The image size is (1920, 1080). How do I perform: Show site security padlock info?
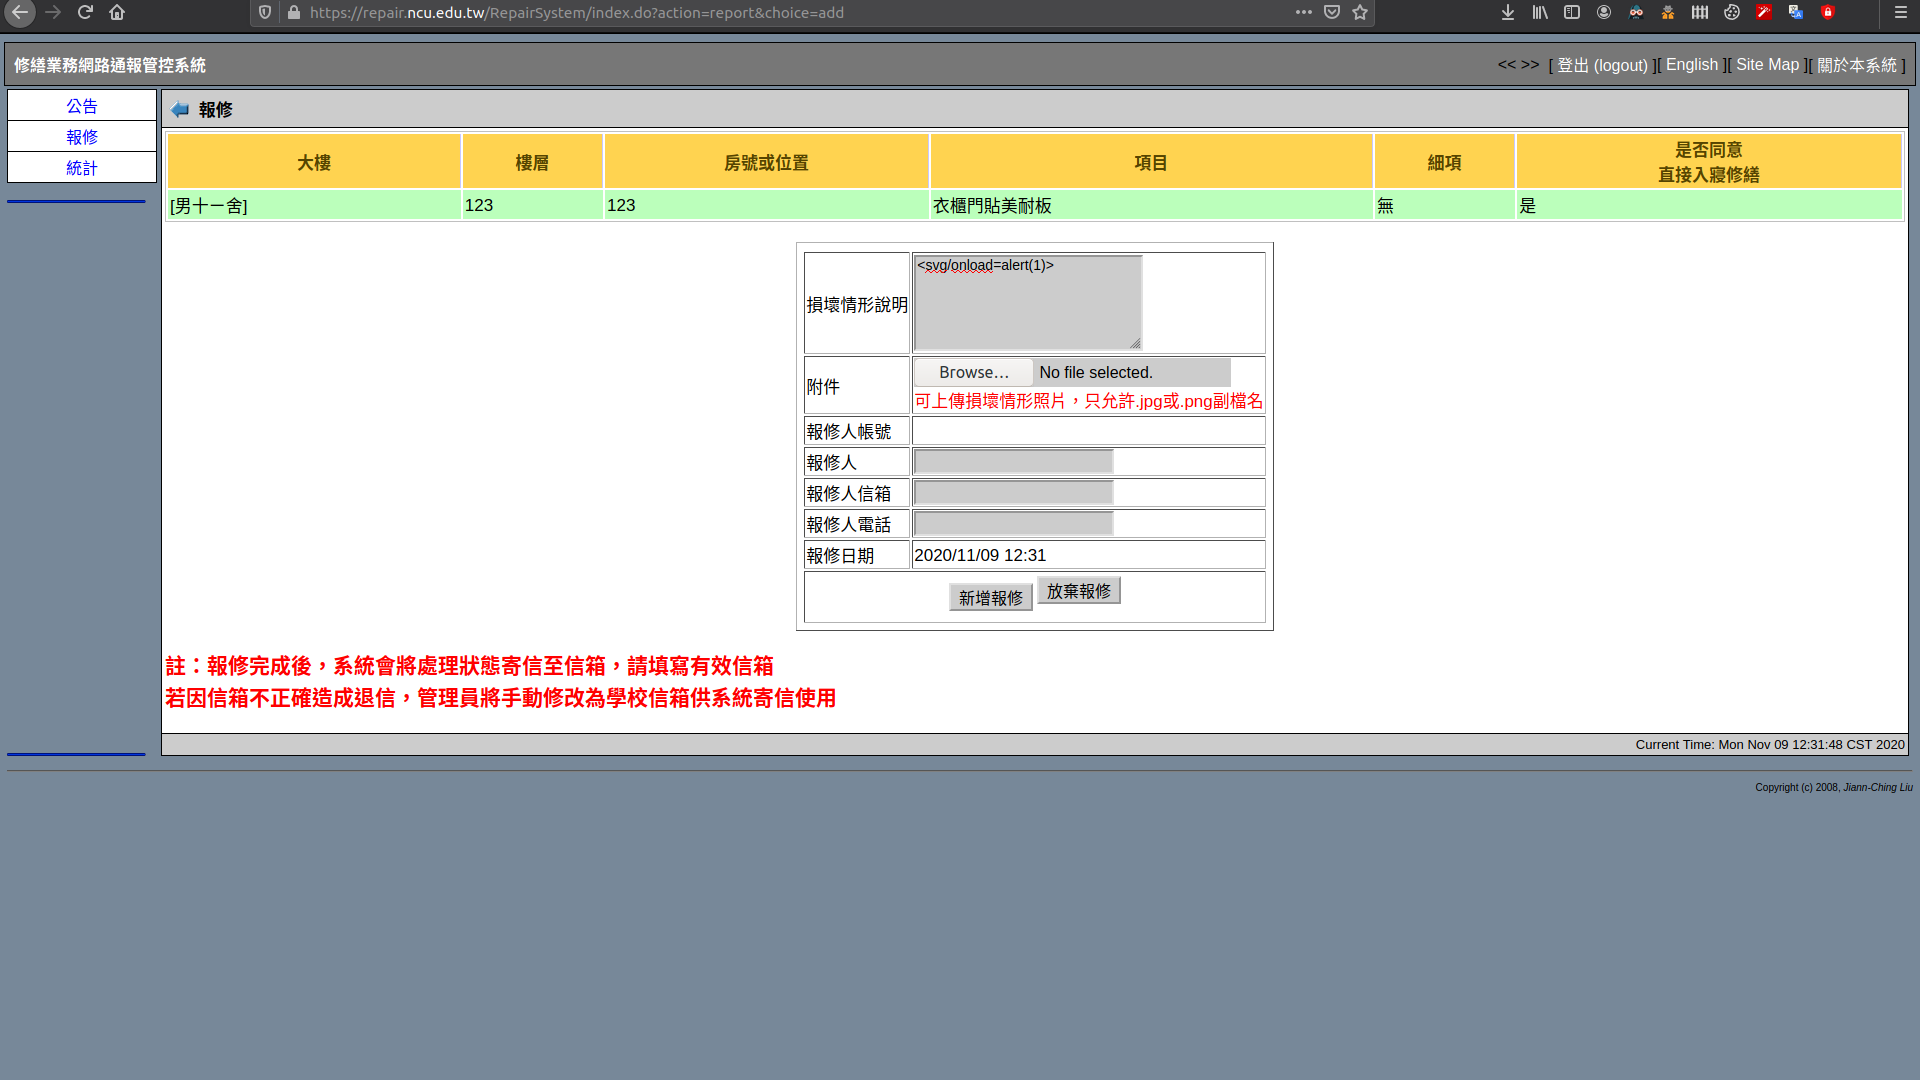(x=293, y=12)
